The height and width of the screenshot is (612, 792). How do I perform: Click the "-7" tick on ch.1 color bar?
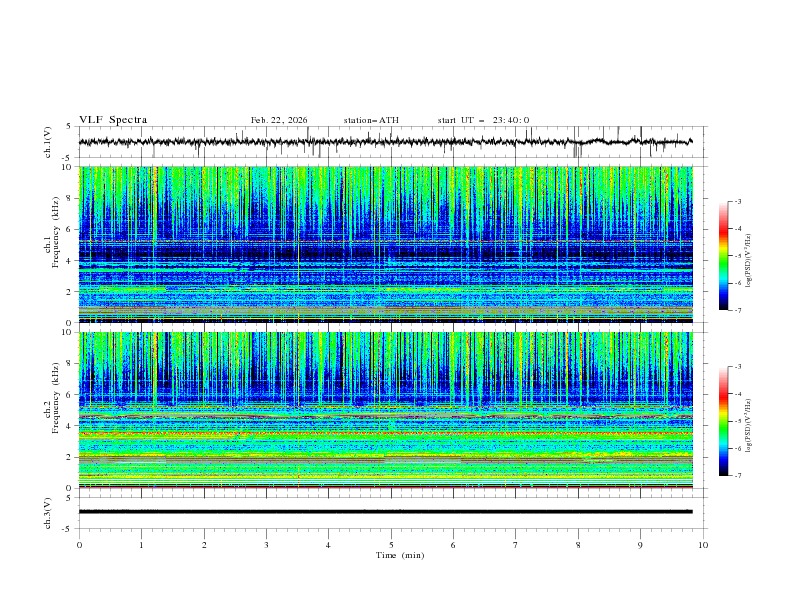point(738,310)
